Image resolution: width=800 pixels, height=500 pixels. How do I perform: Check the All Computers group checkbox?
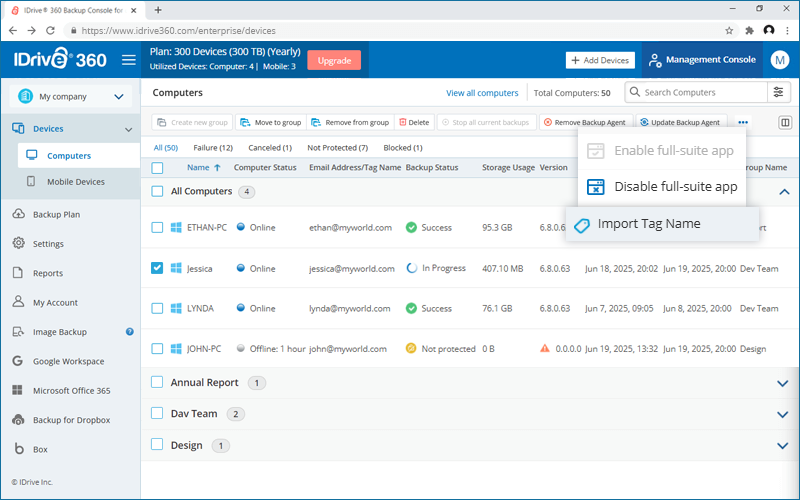tap(157, 191)
